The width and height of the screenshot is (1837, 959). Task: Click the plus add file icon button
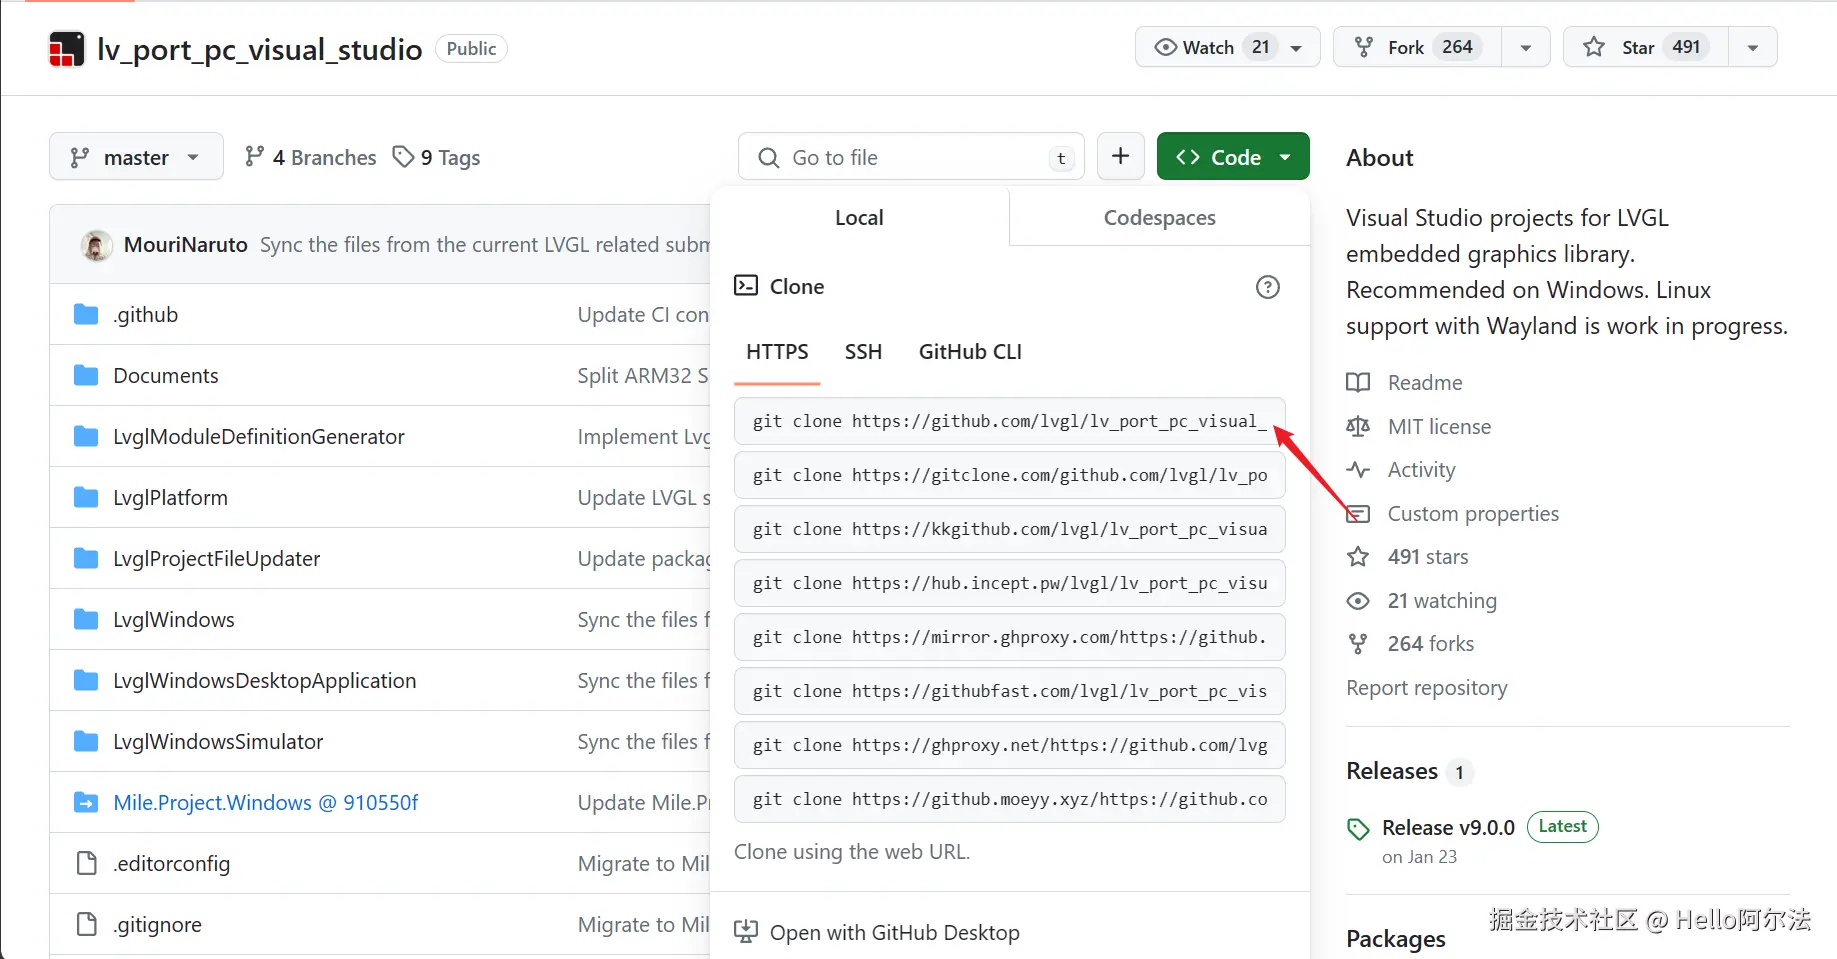[x=1120, y=157]
